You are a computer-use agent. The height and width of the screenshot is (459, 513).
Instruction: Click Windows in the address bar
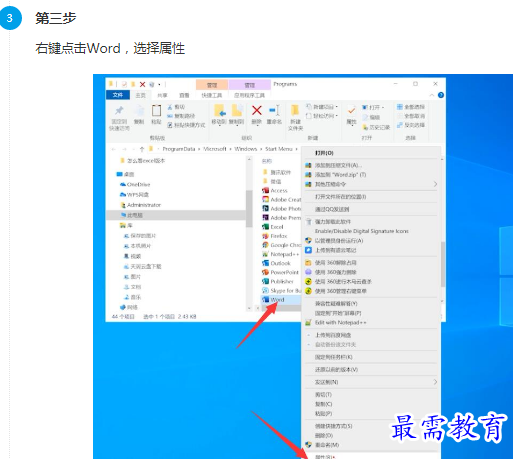(246, 149)
